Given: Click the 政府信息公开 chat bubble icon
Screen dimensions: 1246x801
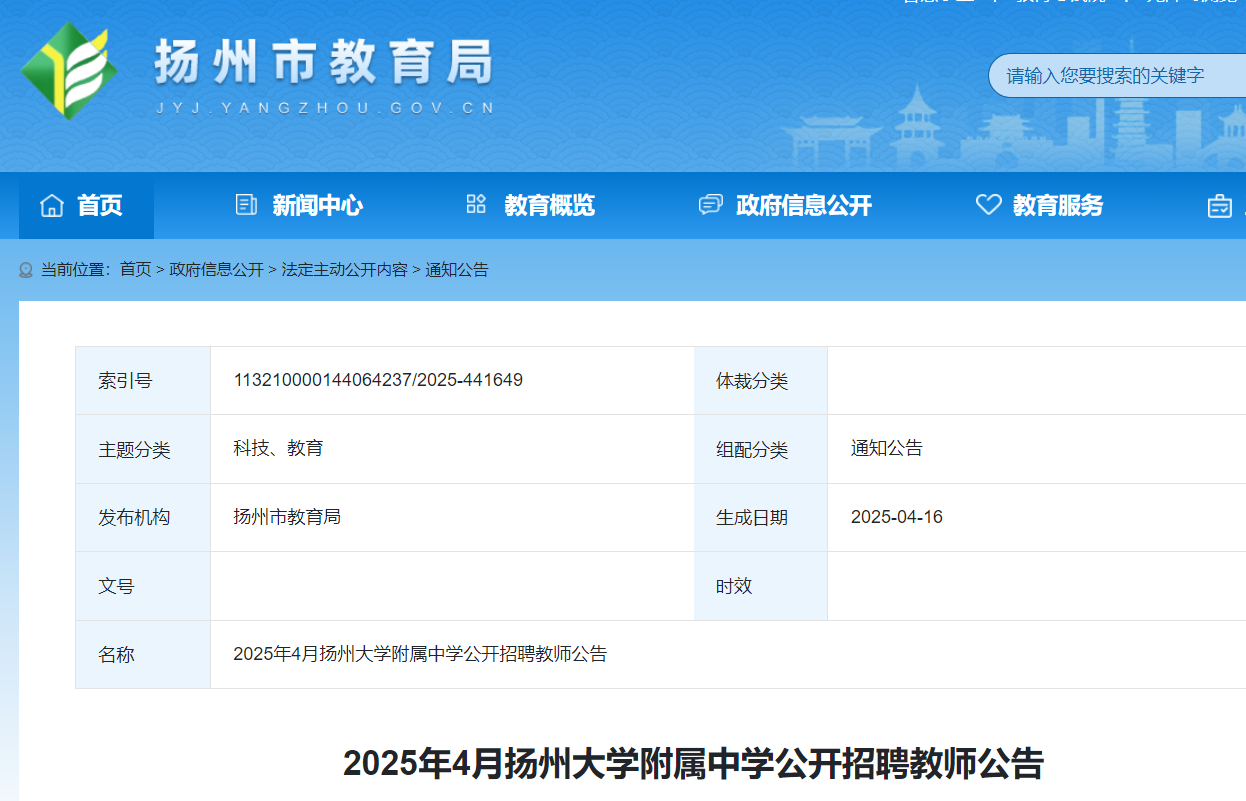Looking at the screenshot, I should (710, 205).
